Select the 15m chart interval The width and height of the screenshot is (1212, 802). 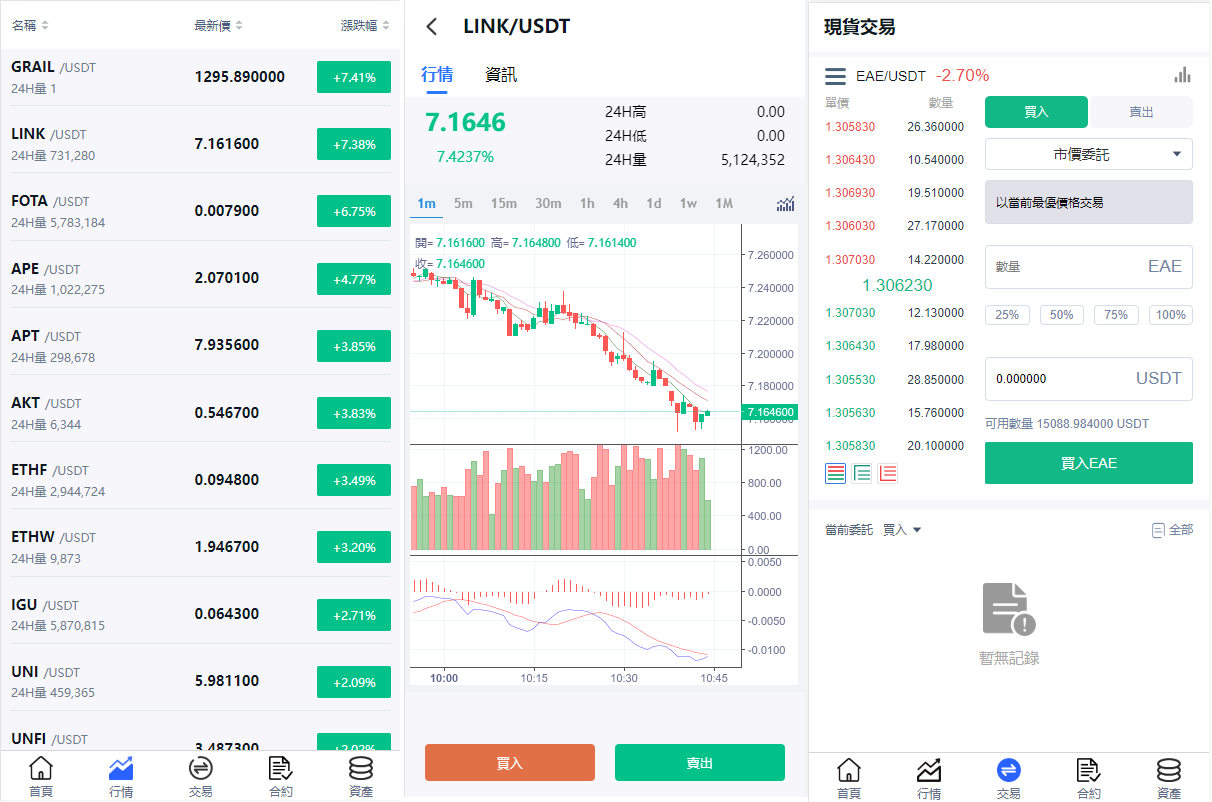pos(503,204)
